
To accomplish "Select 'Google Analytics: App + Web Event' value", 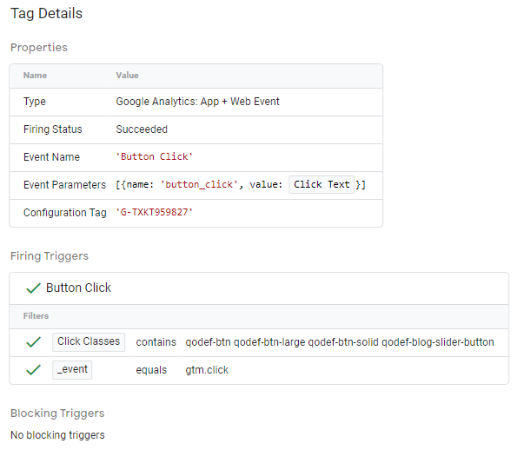I will (198, 101).
